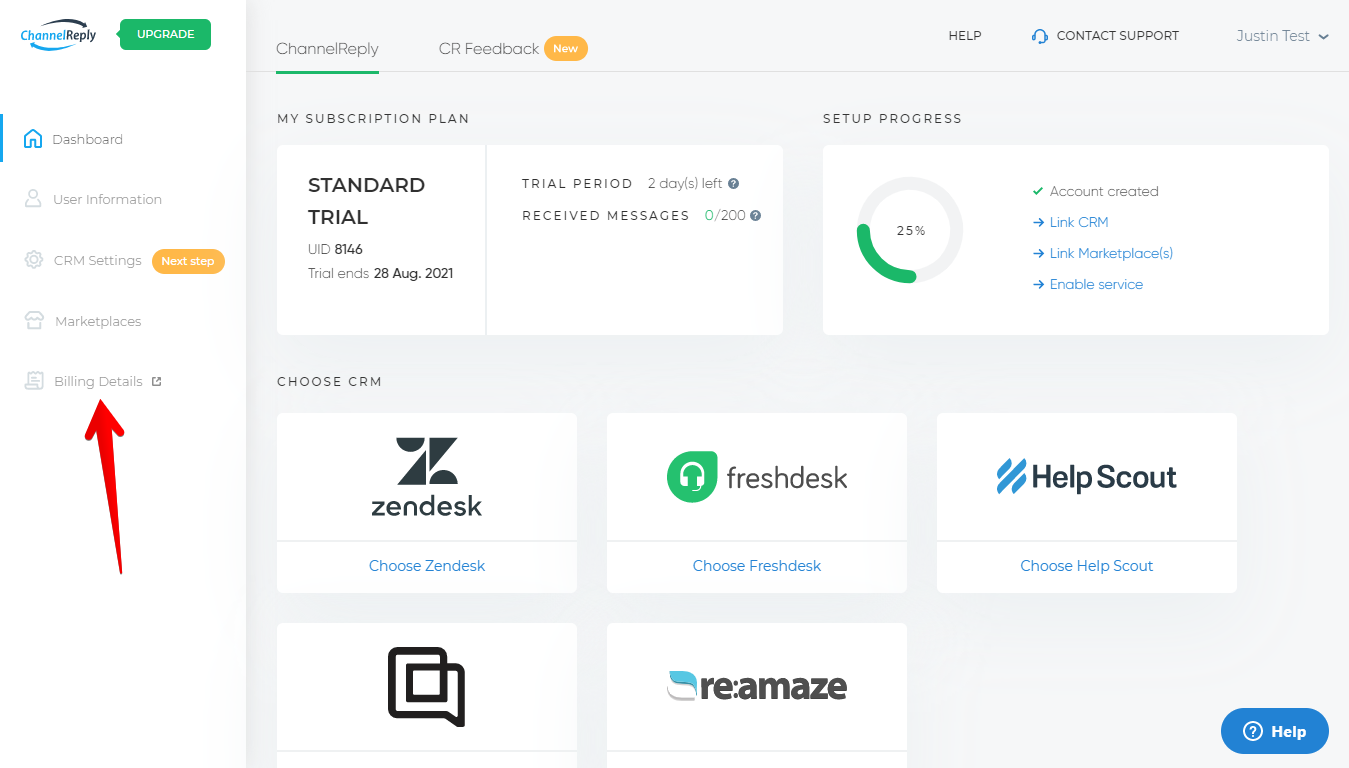Click Choose Zendesk
1349x768 pixels.
(427, 566)
